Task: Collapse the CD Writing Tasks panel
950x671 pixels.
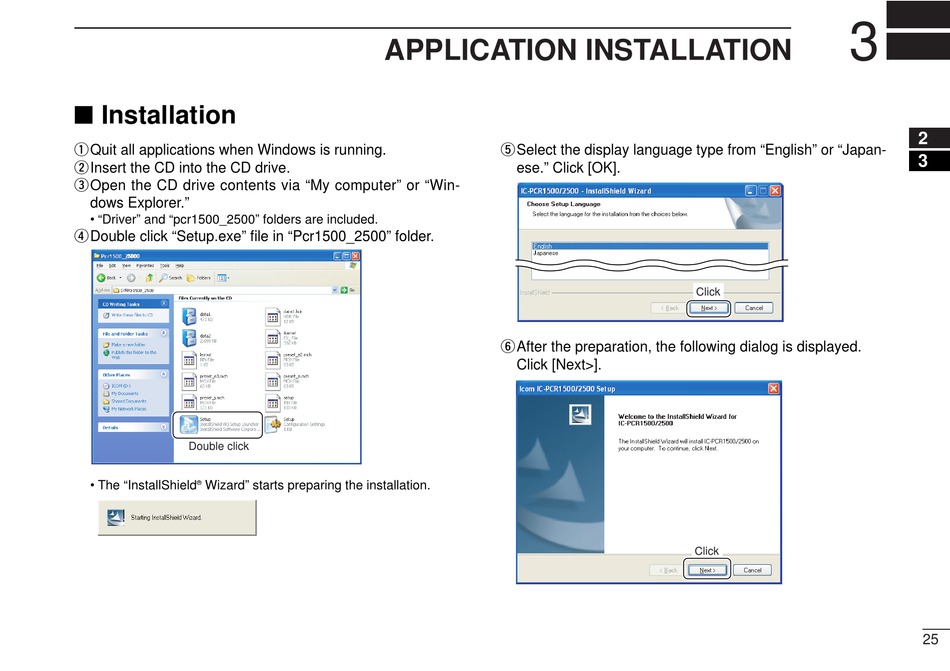Action: [164, 303]
